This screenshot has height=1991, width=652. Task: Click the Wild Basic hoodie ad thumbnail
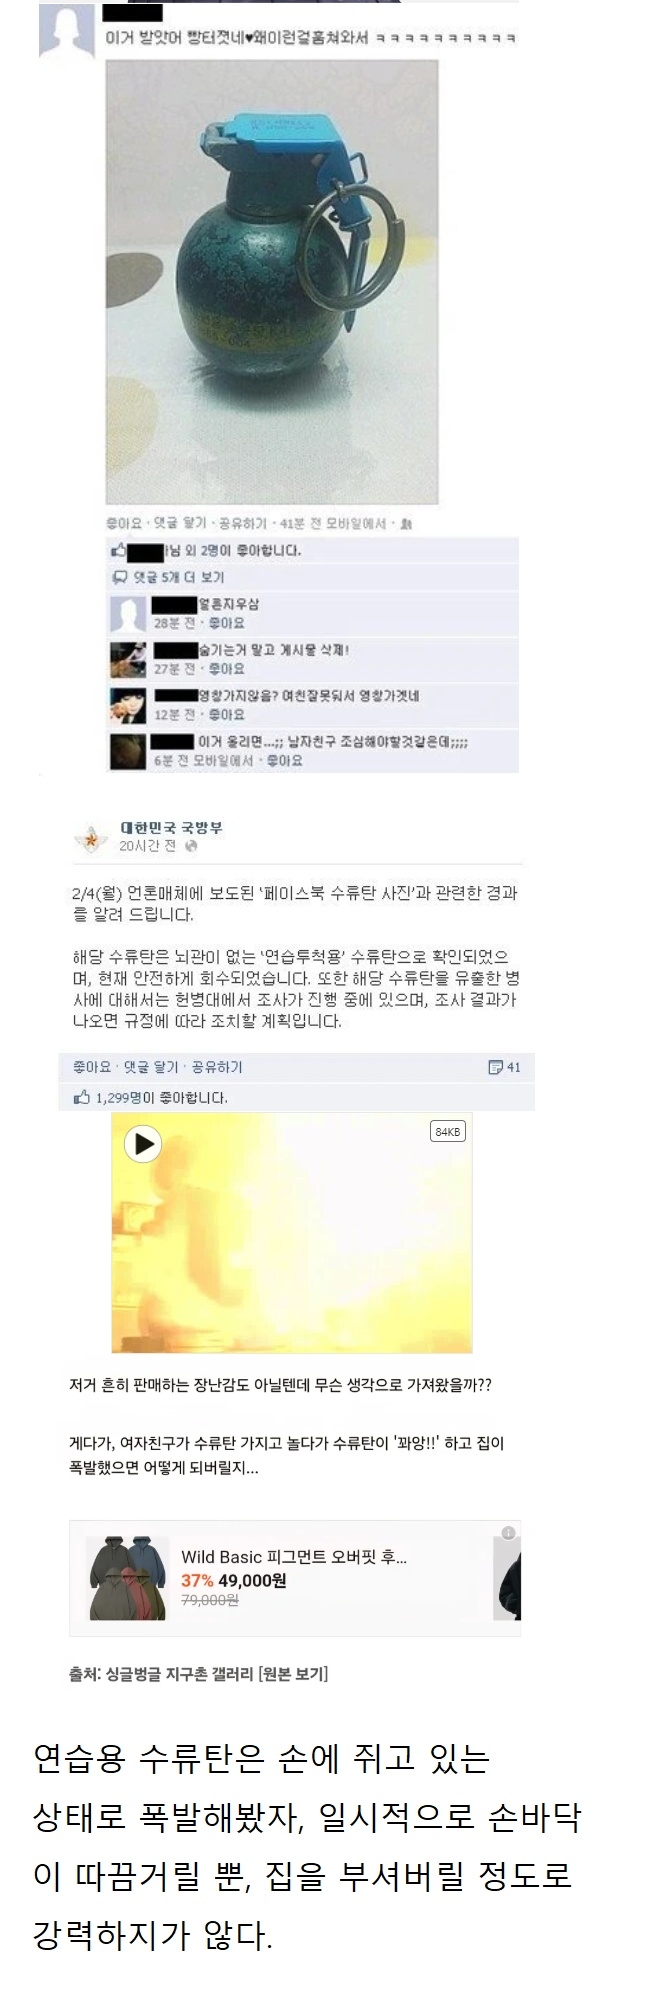128,1578
